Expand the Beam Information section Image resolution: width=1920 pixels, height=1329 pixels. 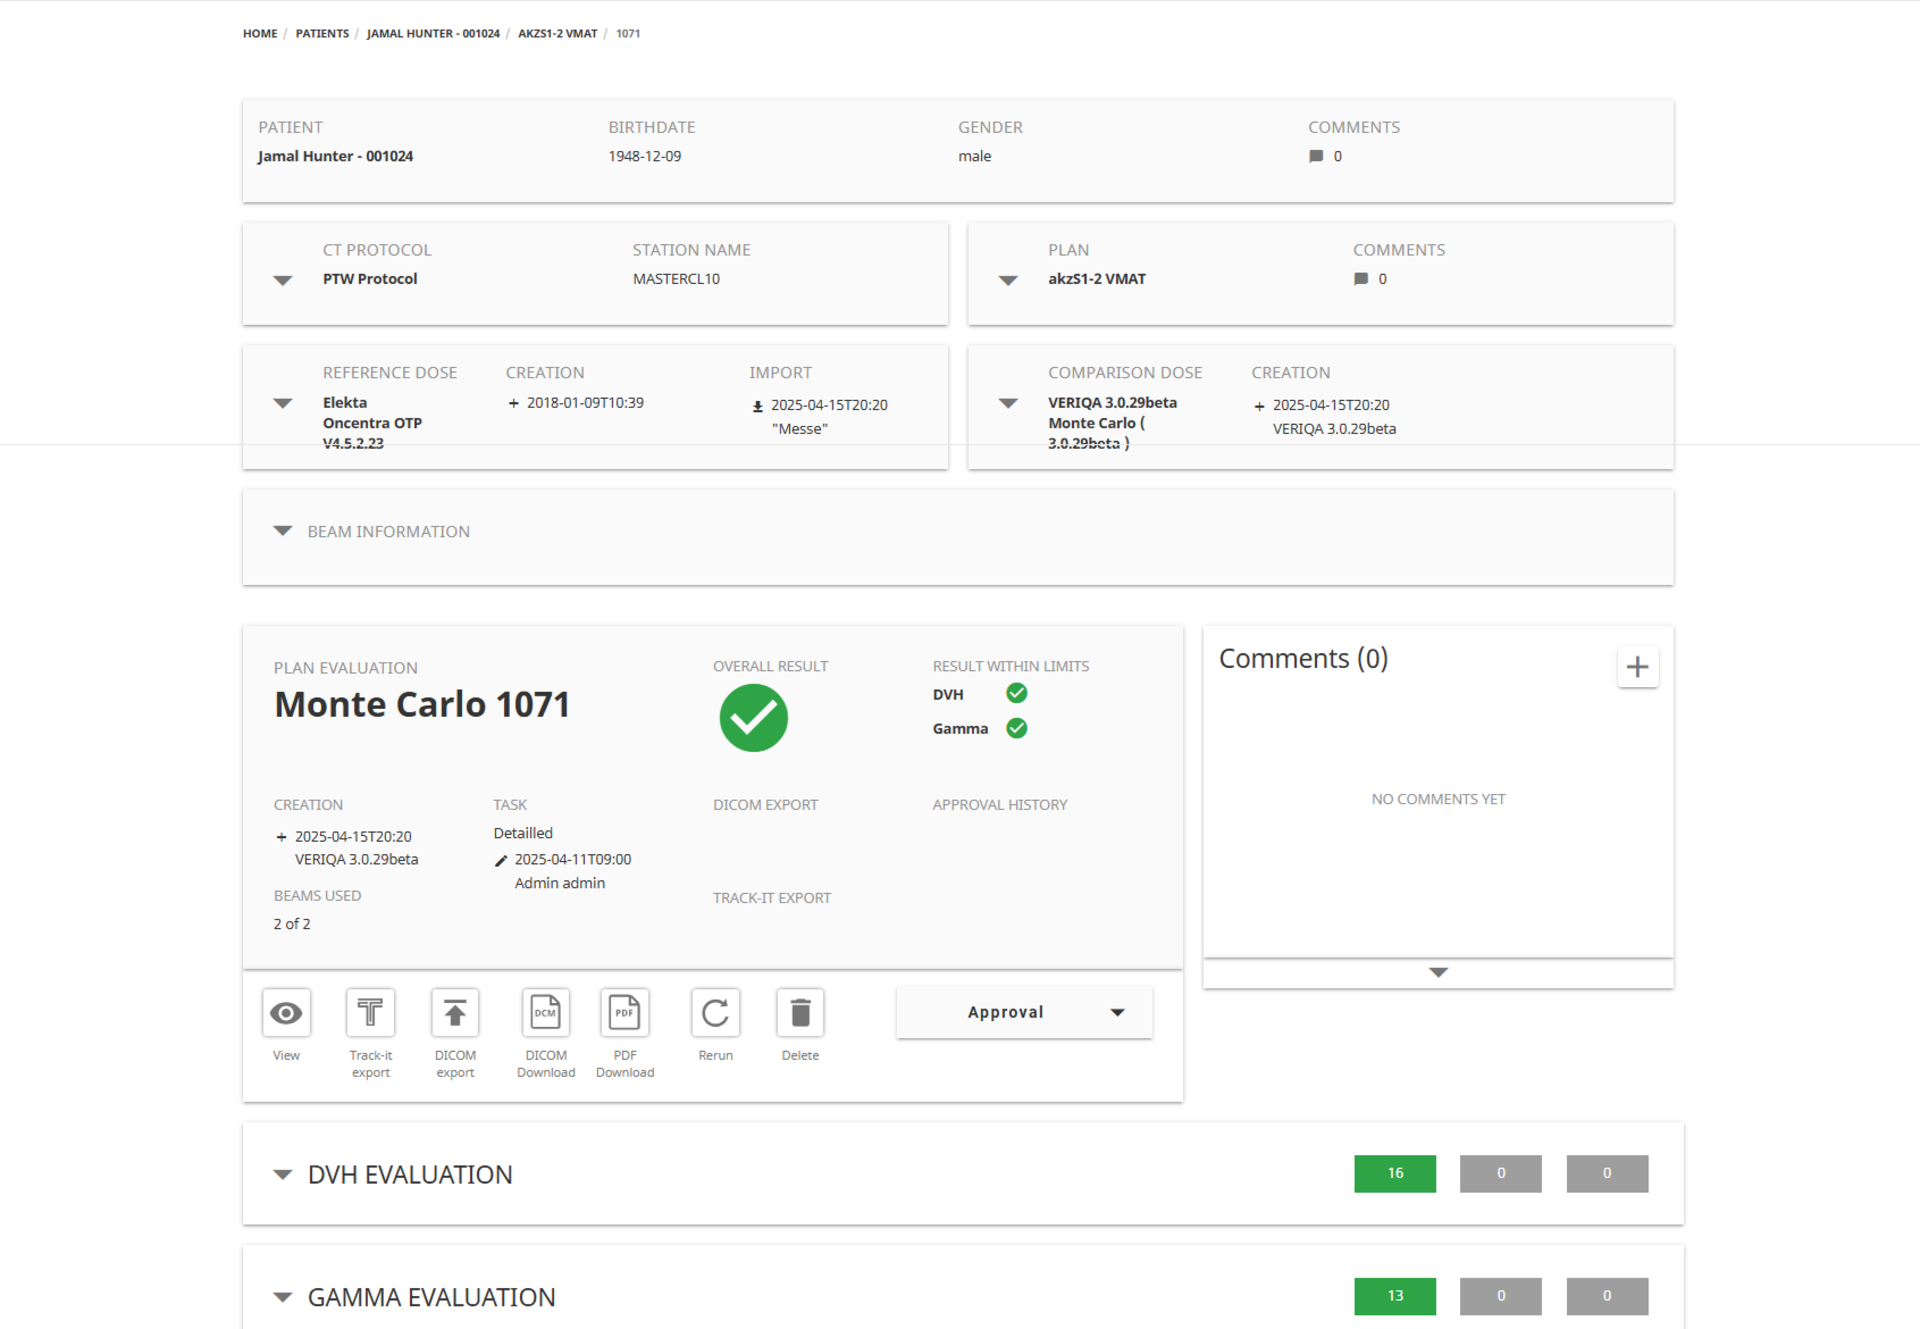pos(283,531)
